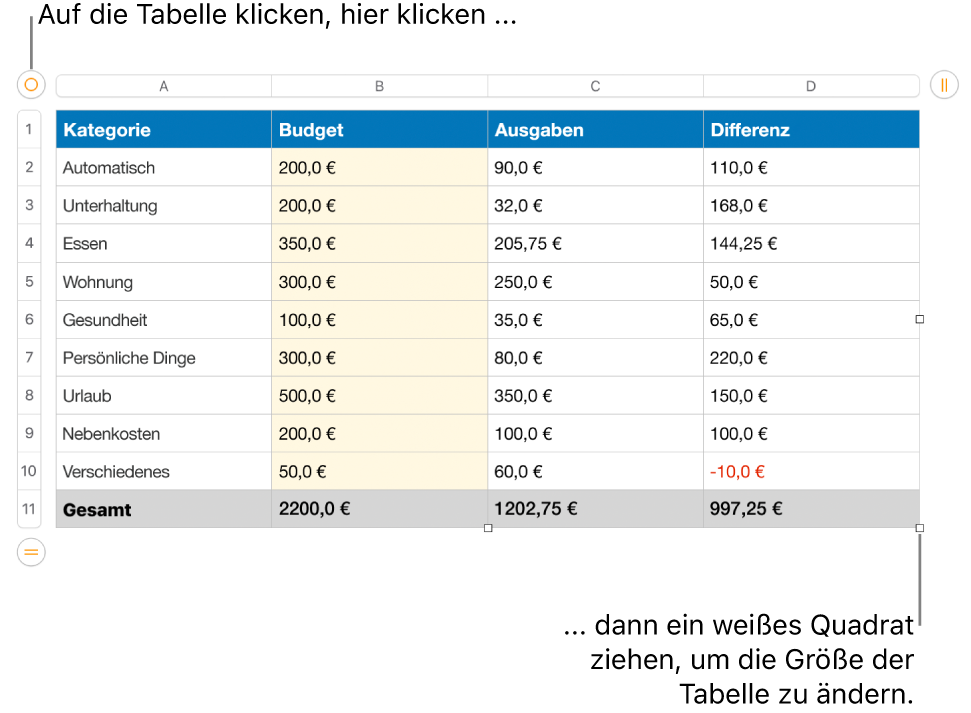This screenshot has width=971, height=713.
Task: Select column A header
Action: tap(163, 86)
